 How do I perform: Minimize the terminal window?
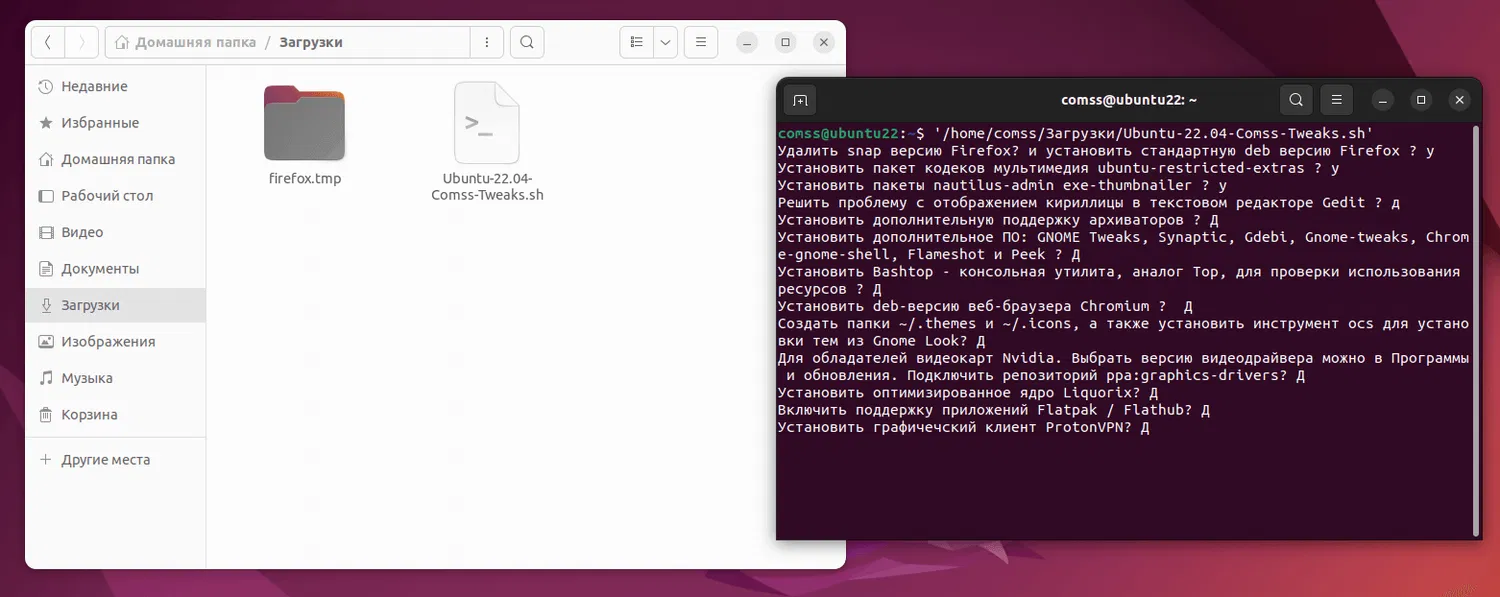point(1382,100)
